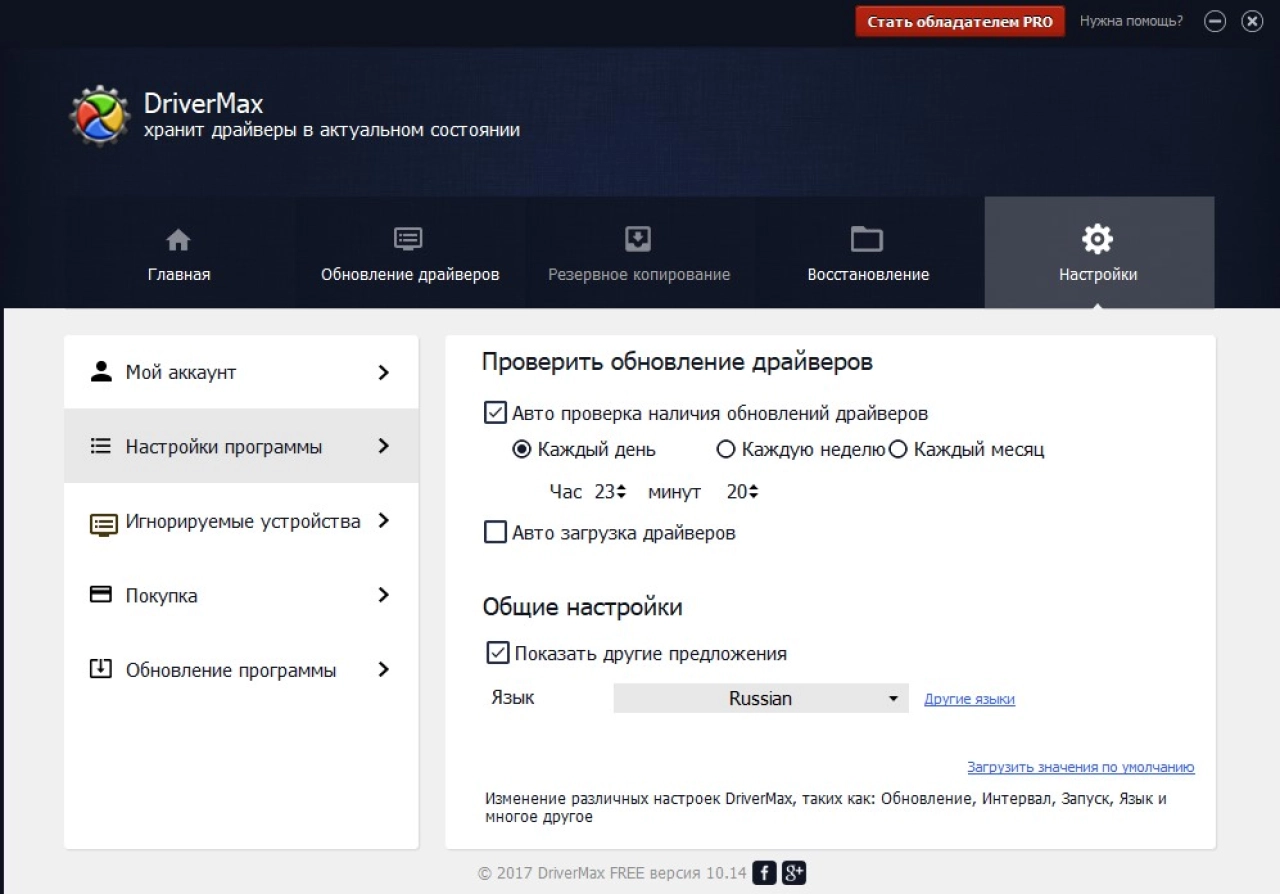Click the chevron for Настройки программы
The height and width of the screenshot is (894, 1280).
[x=383, y=446]
